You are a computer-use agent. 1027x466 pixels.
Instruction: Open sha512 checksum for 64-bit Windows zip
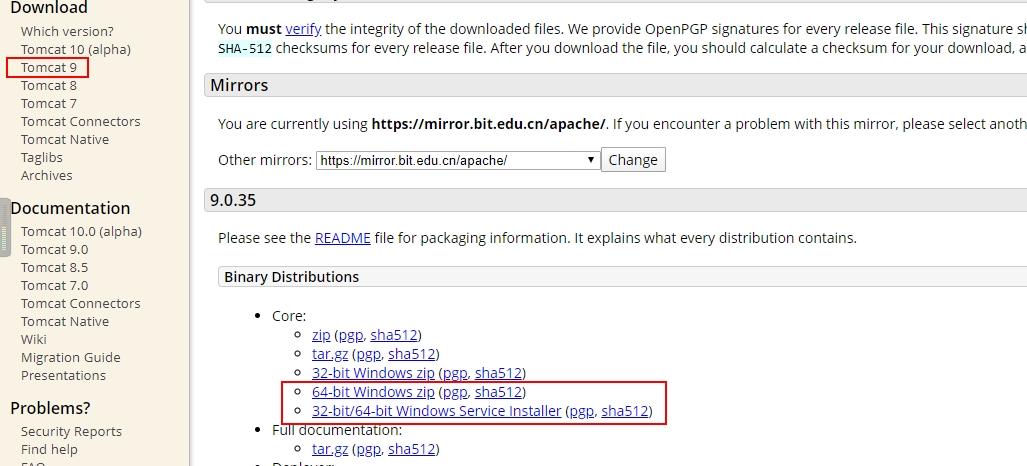498,392
